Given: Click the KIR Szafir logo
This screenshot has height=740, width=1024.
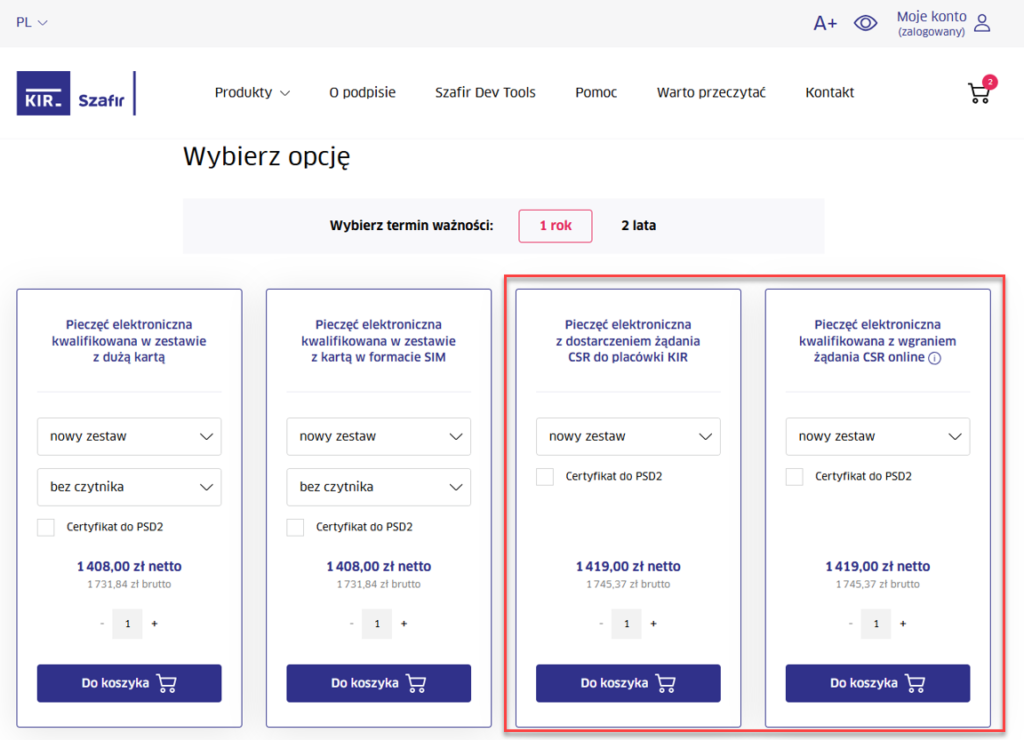Looking at the screenshot, I should (75, 93).
